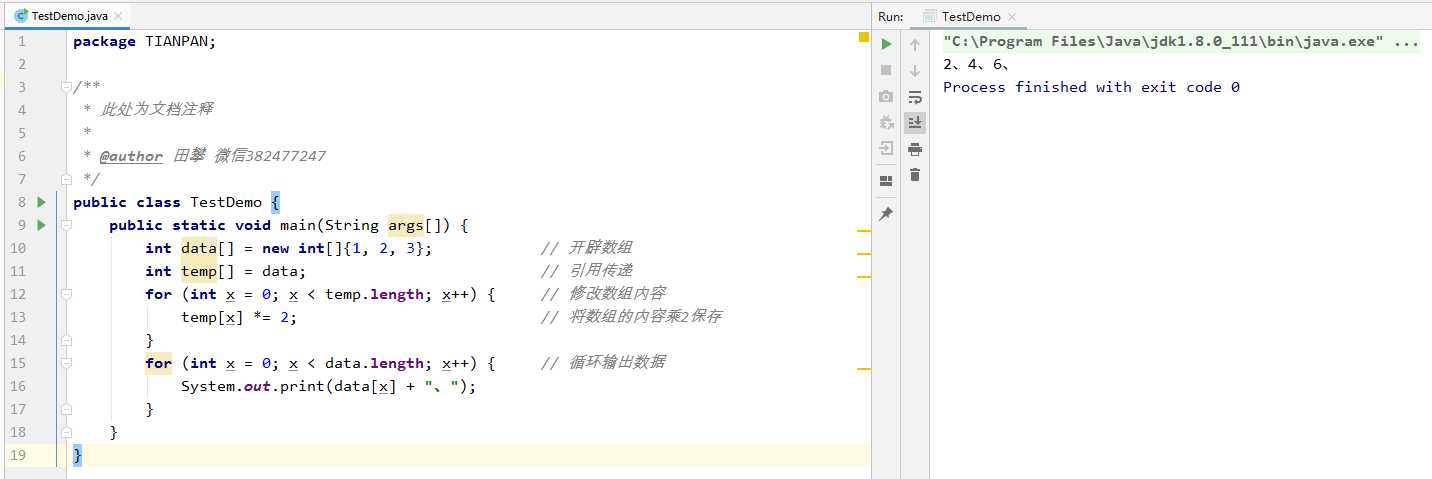
Task: Fold the main method at line 9
Action: pyautogui.click(x=65, y=225)
